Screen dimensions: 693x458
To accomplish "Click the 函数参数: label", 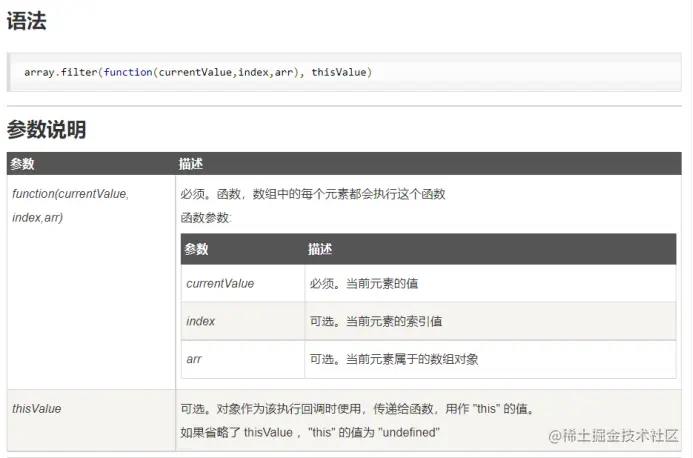I will 206,218.
